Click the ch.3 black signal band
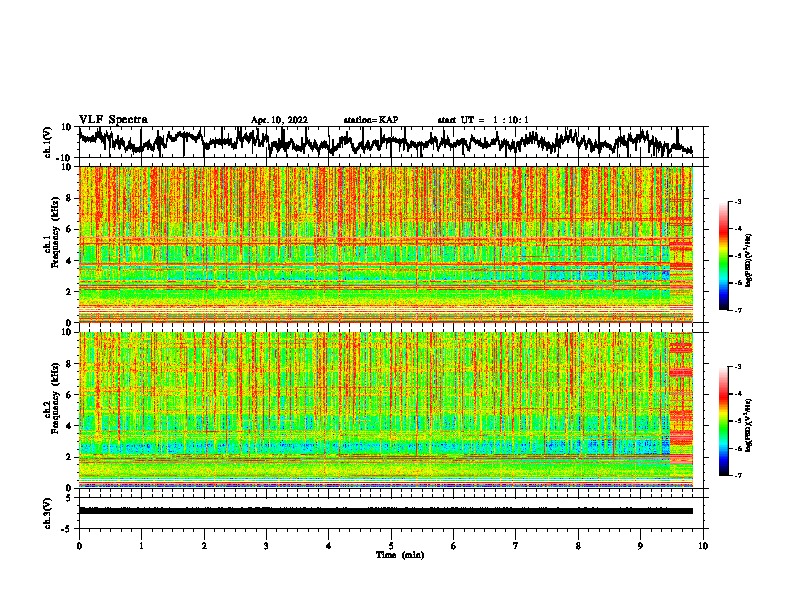Viewport: 792px width, 612px height. coord(386,511)
